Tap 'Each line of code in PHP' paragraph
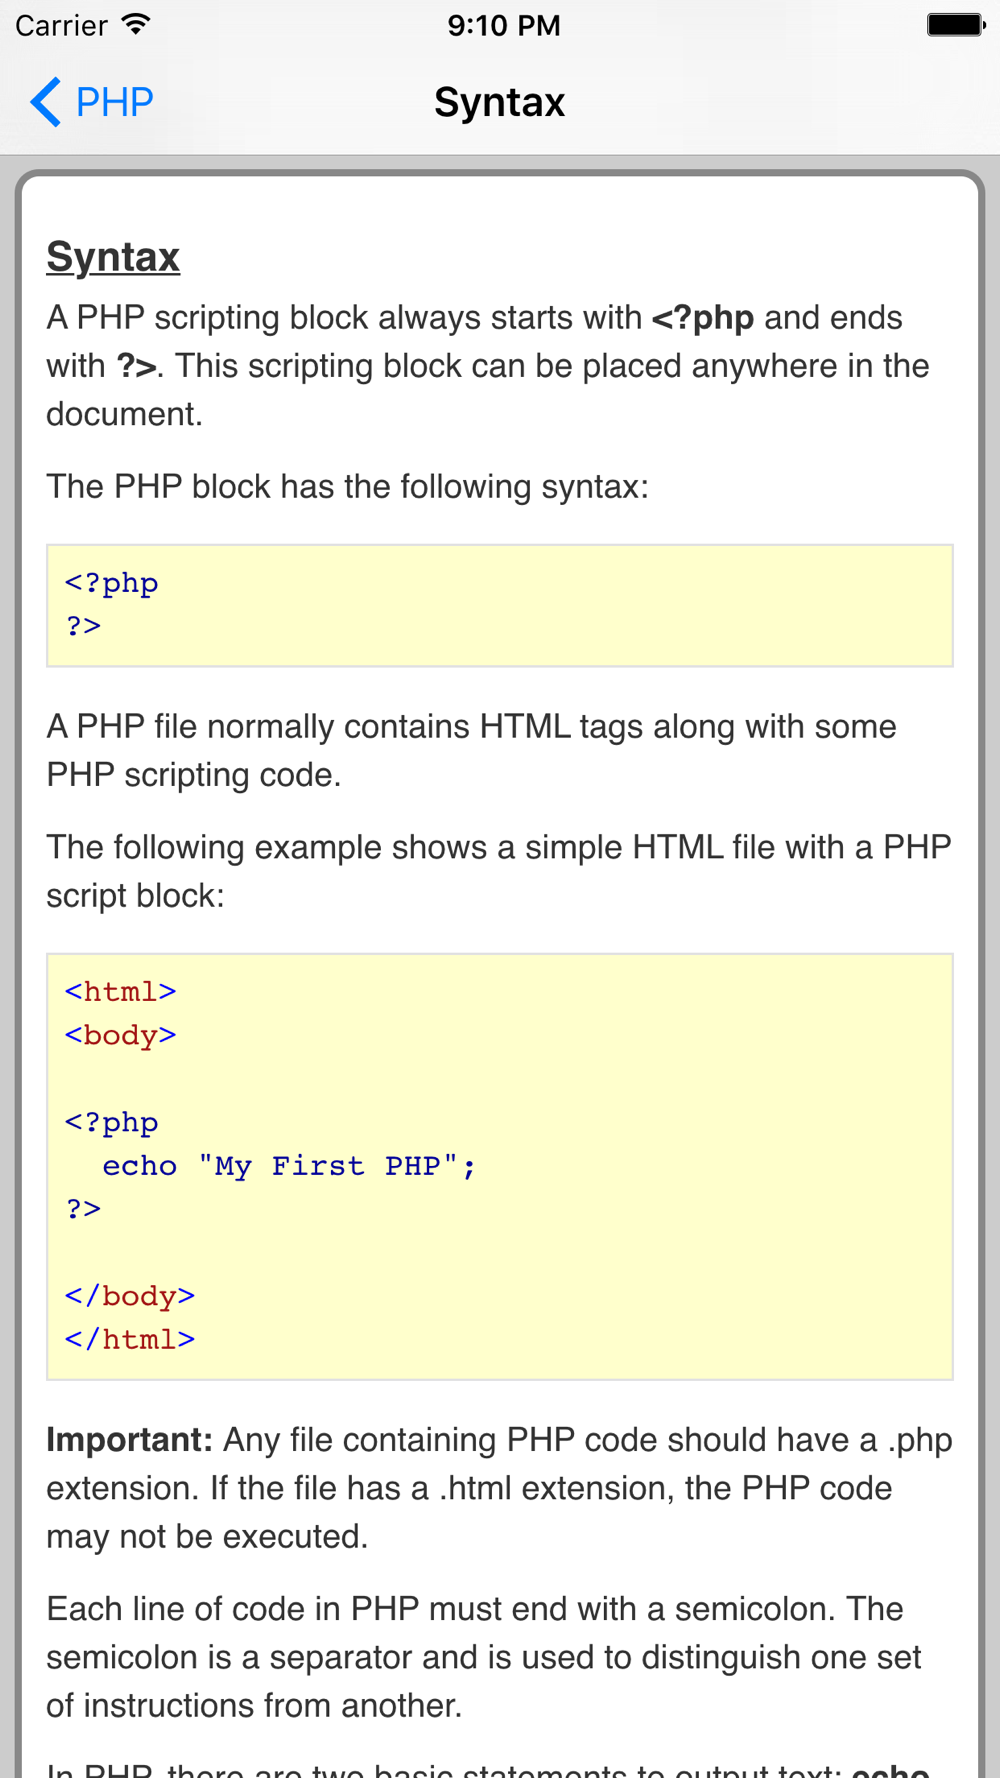 coord(484,1657)
